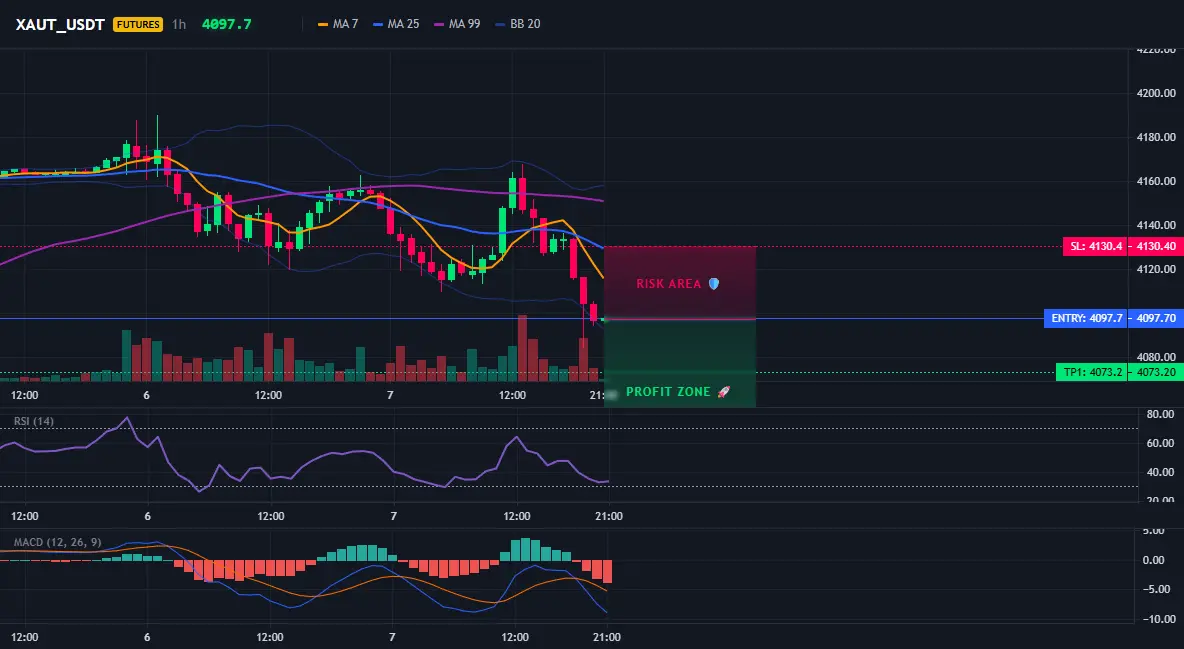Click the 1h timeframe label

[x=179, y=24]
